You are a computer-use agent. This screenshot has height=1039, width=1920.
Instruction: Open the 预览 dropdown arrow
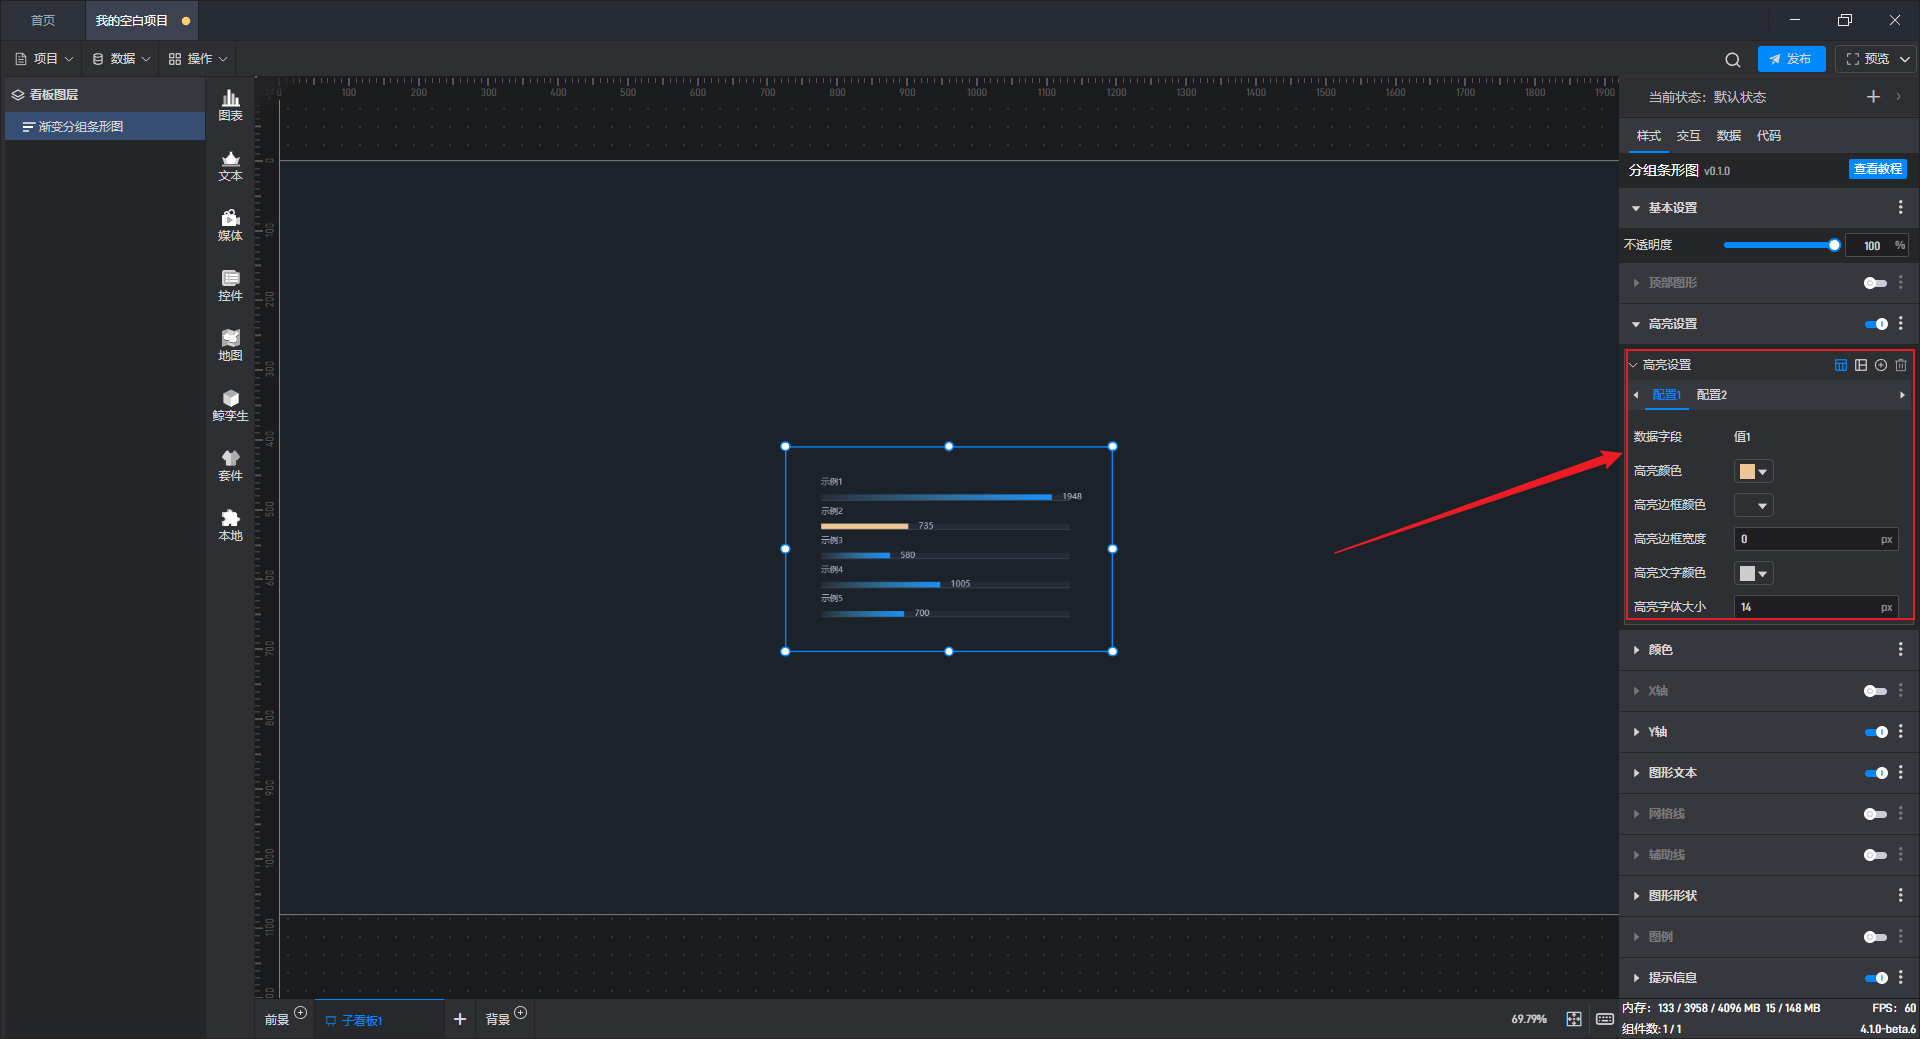pos(1905,59)
